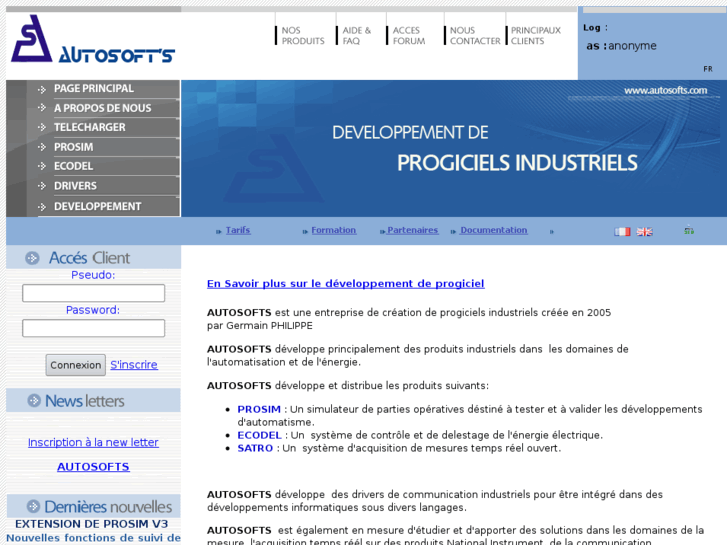This screenshot has width=727, height=545.
Task: Click the bullet arrow before Formation
Action: point(305,231)
